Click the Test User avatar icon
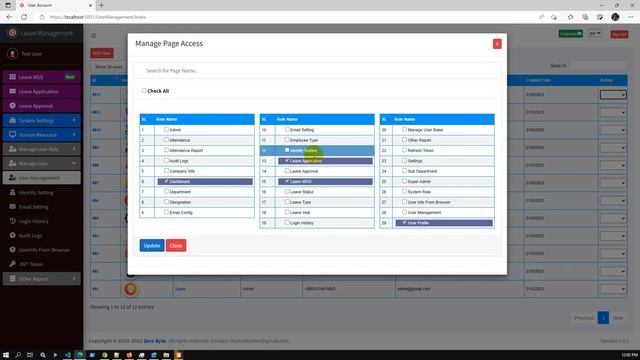 point(12,53)
